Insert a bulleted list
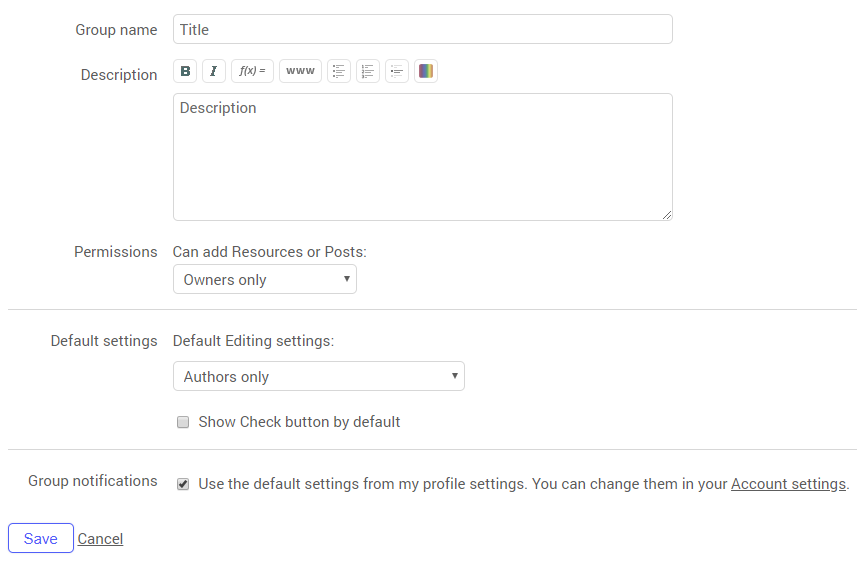The width and height of the screenshot is (857, 561). [x=339, y=71]
